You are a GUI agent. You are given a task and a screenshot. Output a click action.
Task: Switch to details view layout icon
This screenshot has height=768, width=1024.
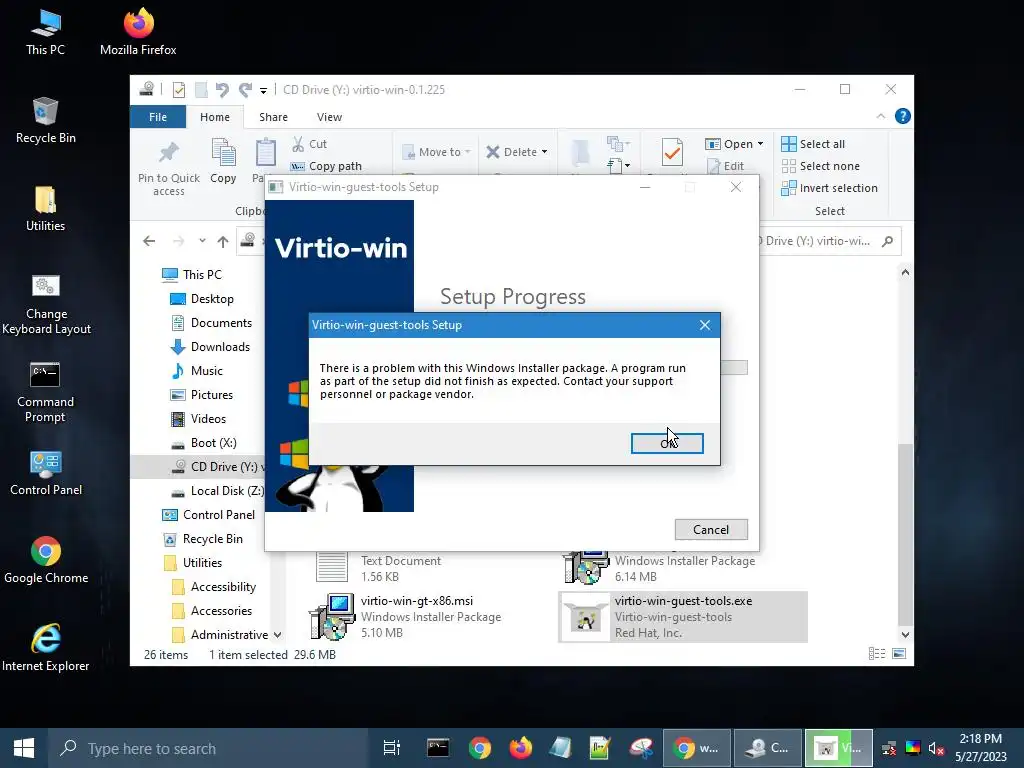tap(877, 654)
